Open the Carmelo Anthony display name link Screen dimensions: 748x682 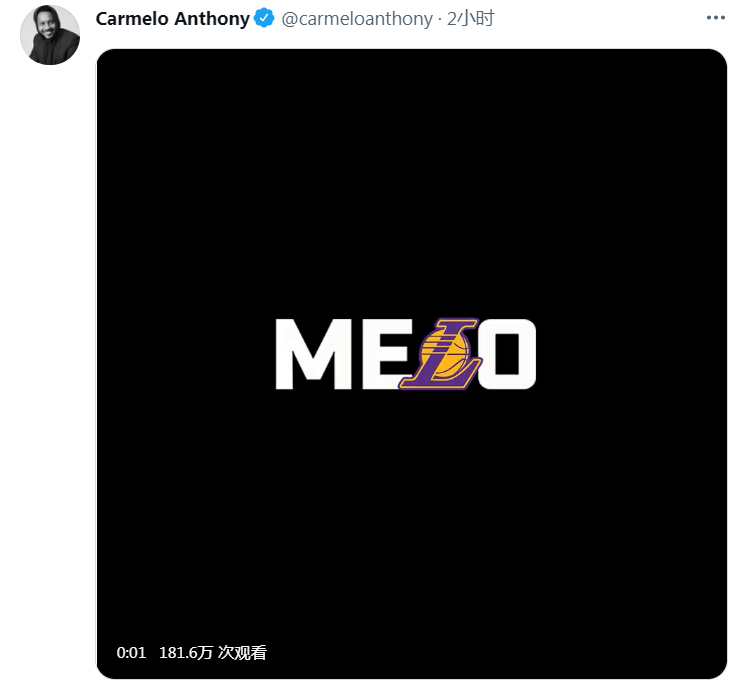[x=173, y=19]
